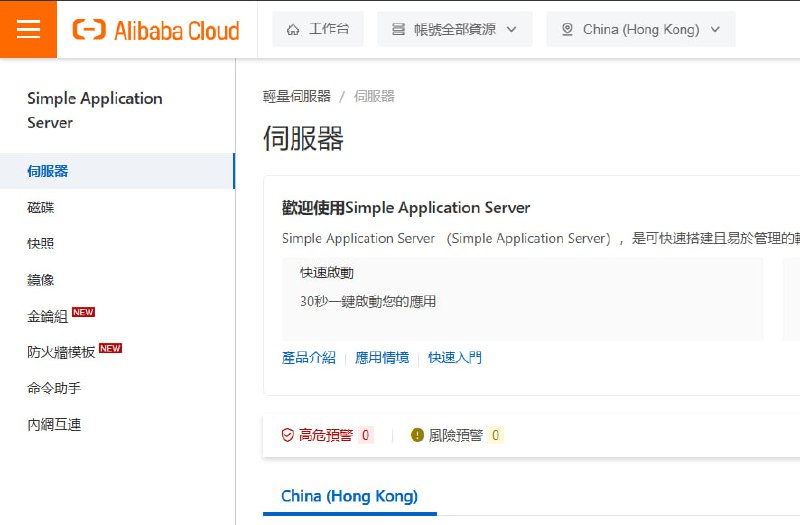The image size is (800, 525).
Task: Open the orange hamburger menu
Action: (x=28, y=29)
